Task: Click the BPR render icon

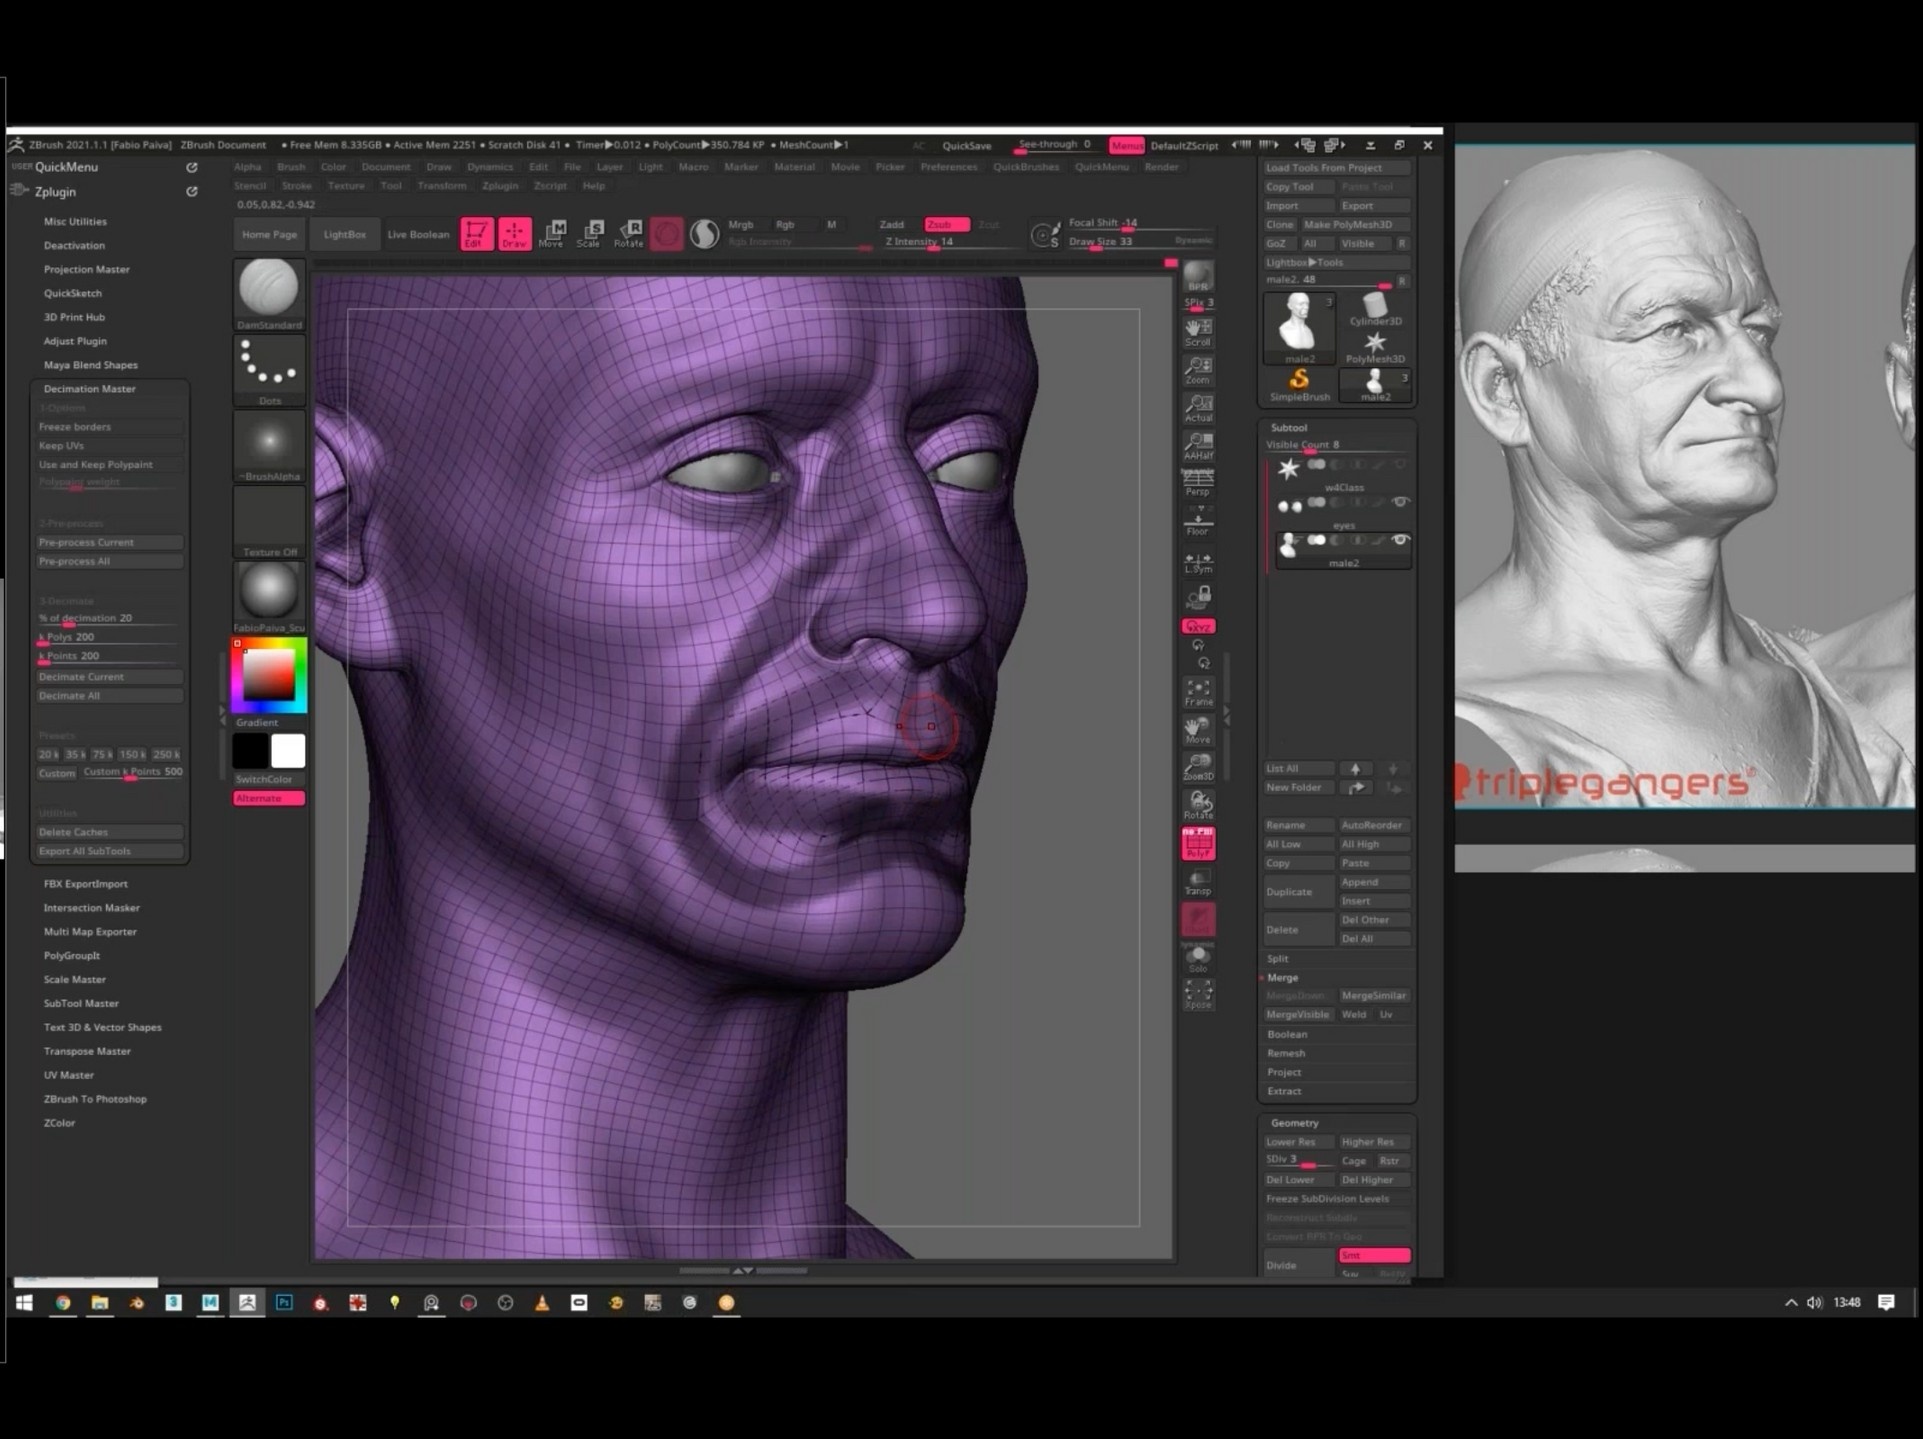Action: (1197, 277)
